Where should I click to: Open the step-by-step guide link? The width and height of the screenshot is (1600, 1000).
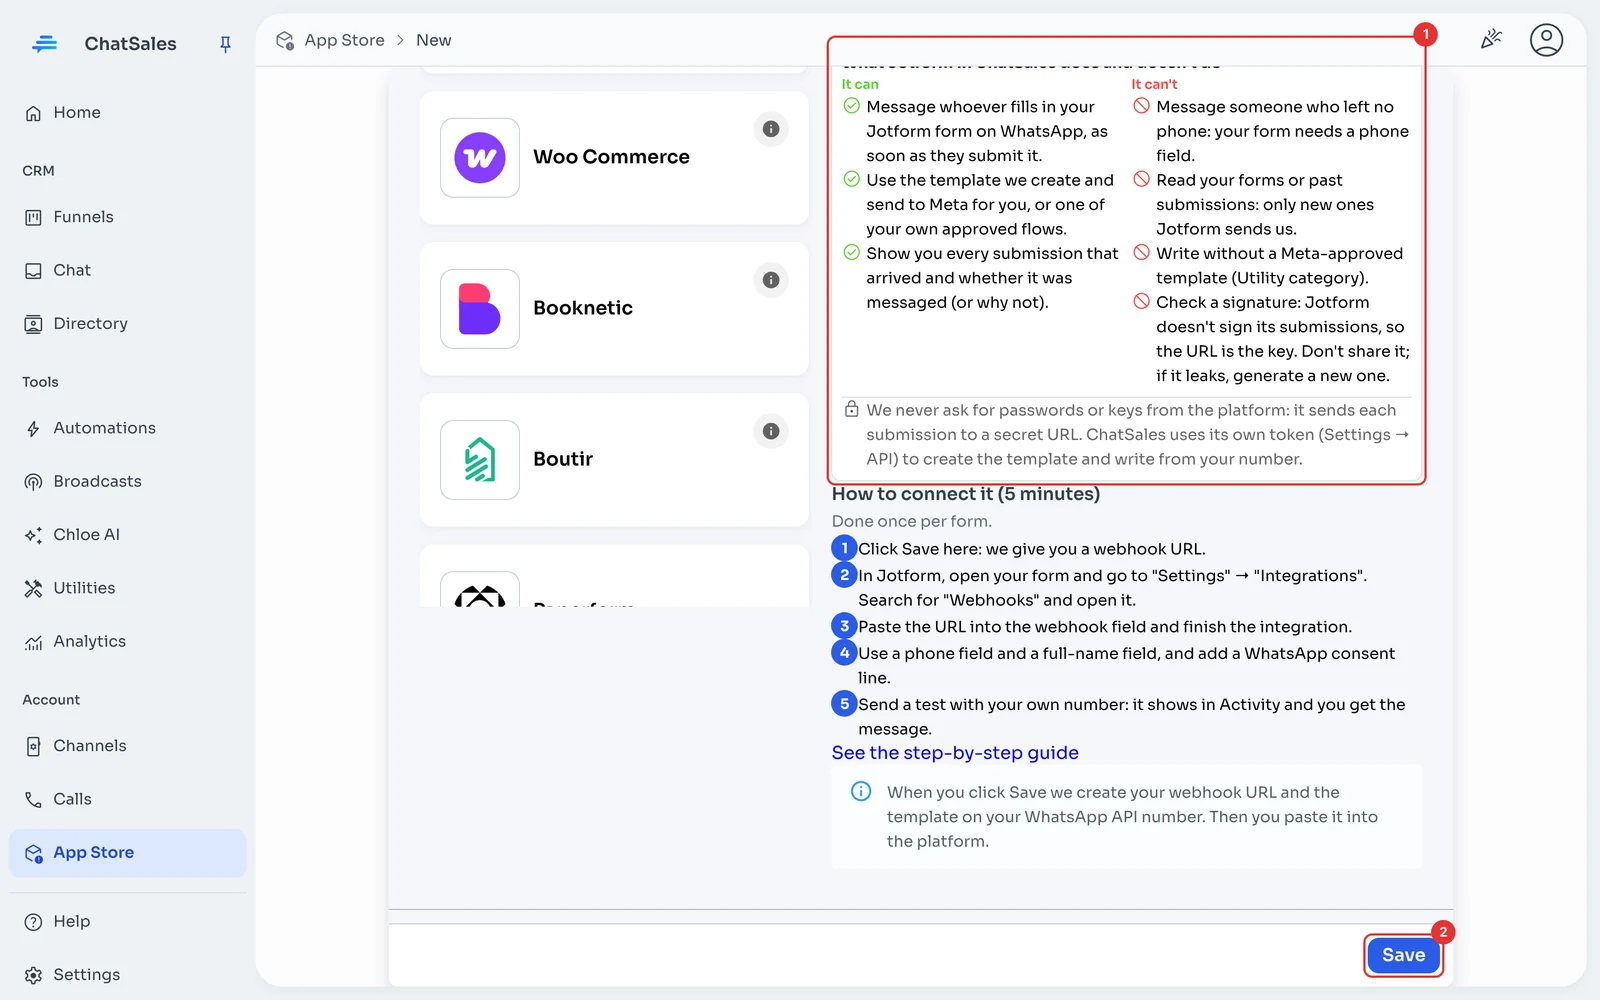click(x=955, y=753)
